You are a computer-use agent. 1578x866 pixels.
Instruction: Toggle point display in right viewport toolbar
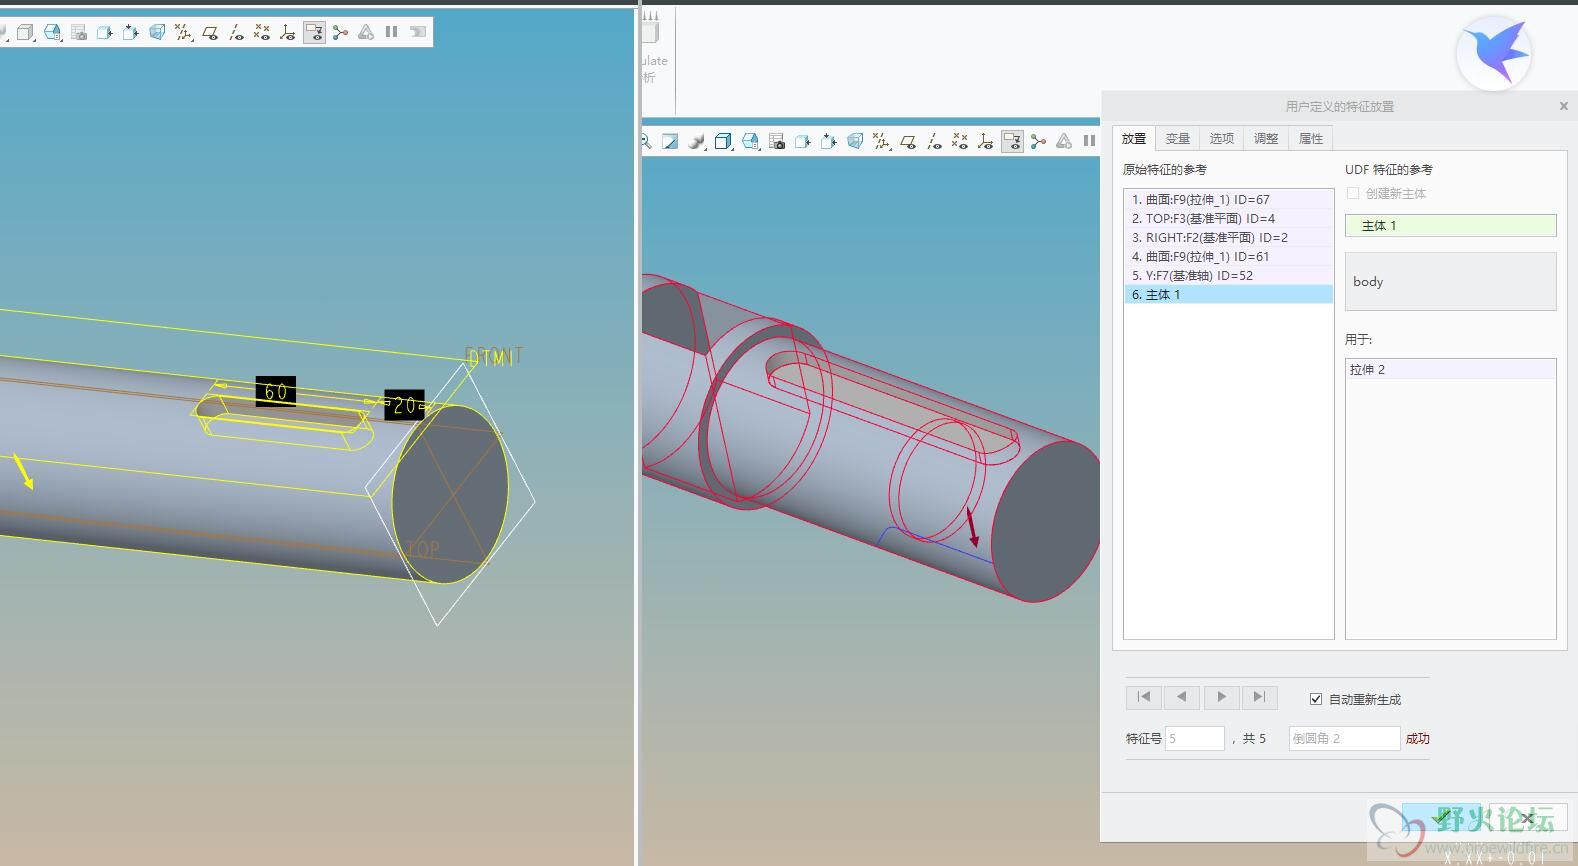(x=960, y=142)
